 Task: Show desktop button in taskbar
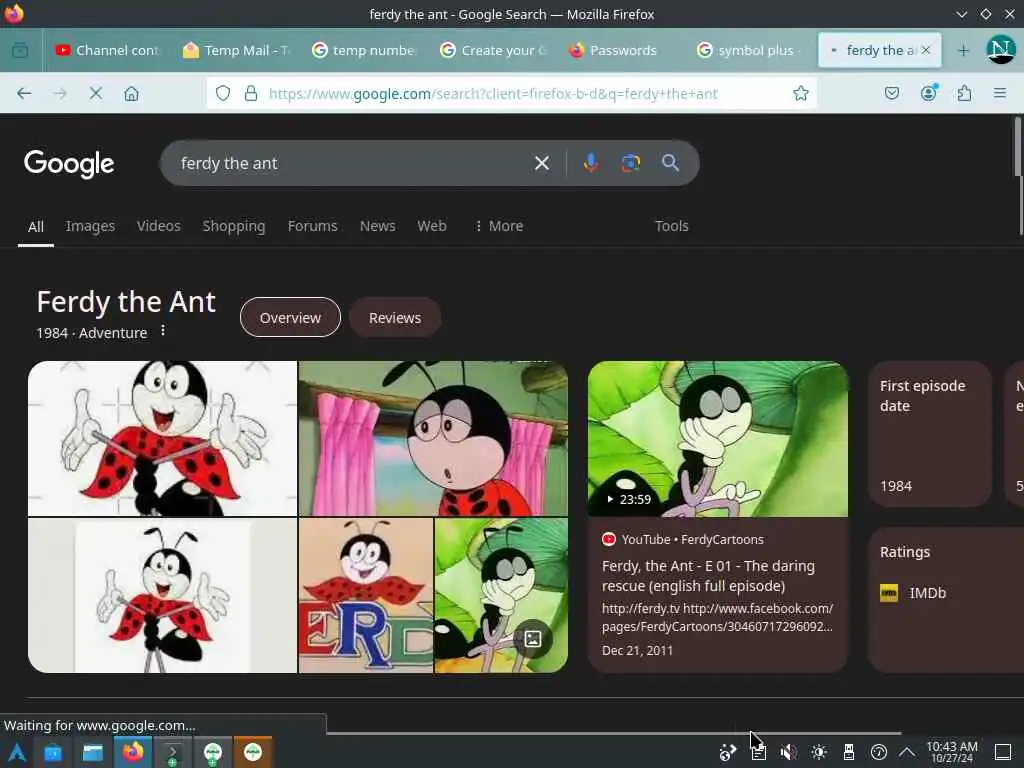click(1003, 752)
